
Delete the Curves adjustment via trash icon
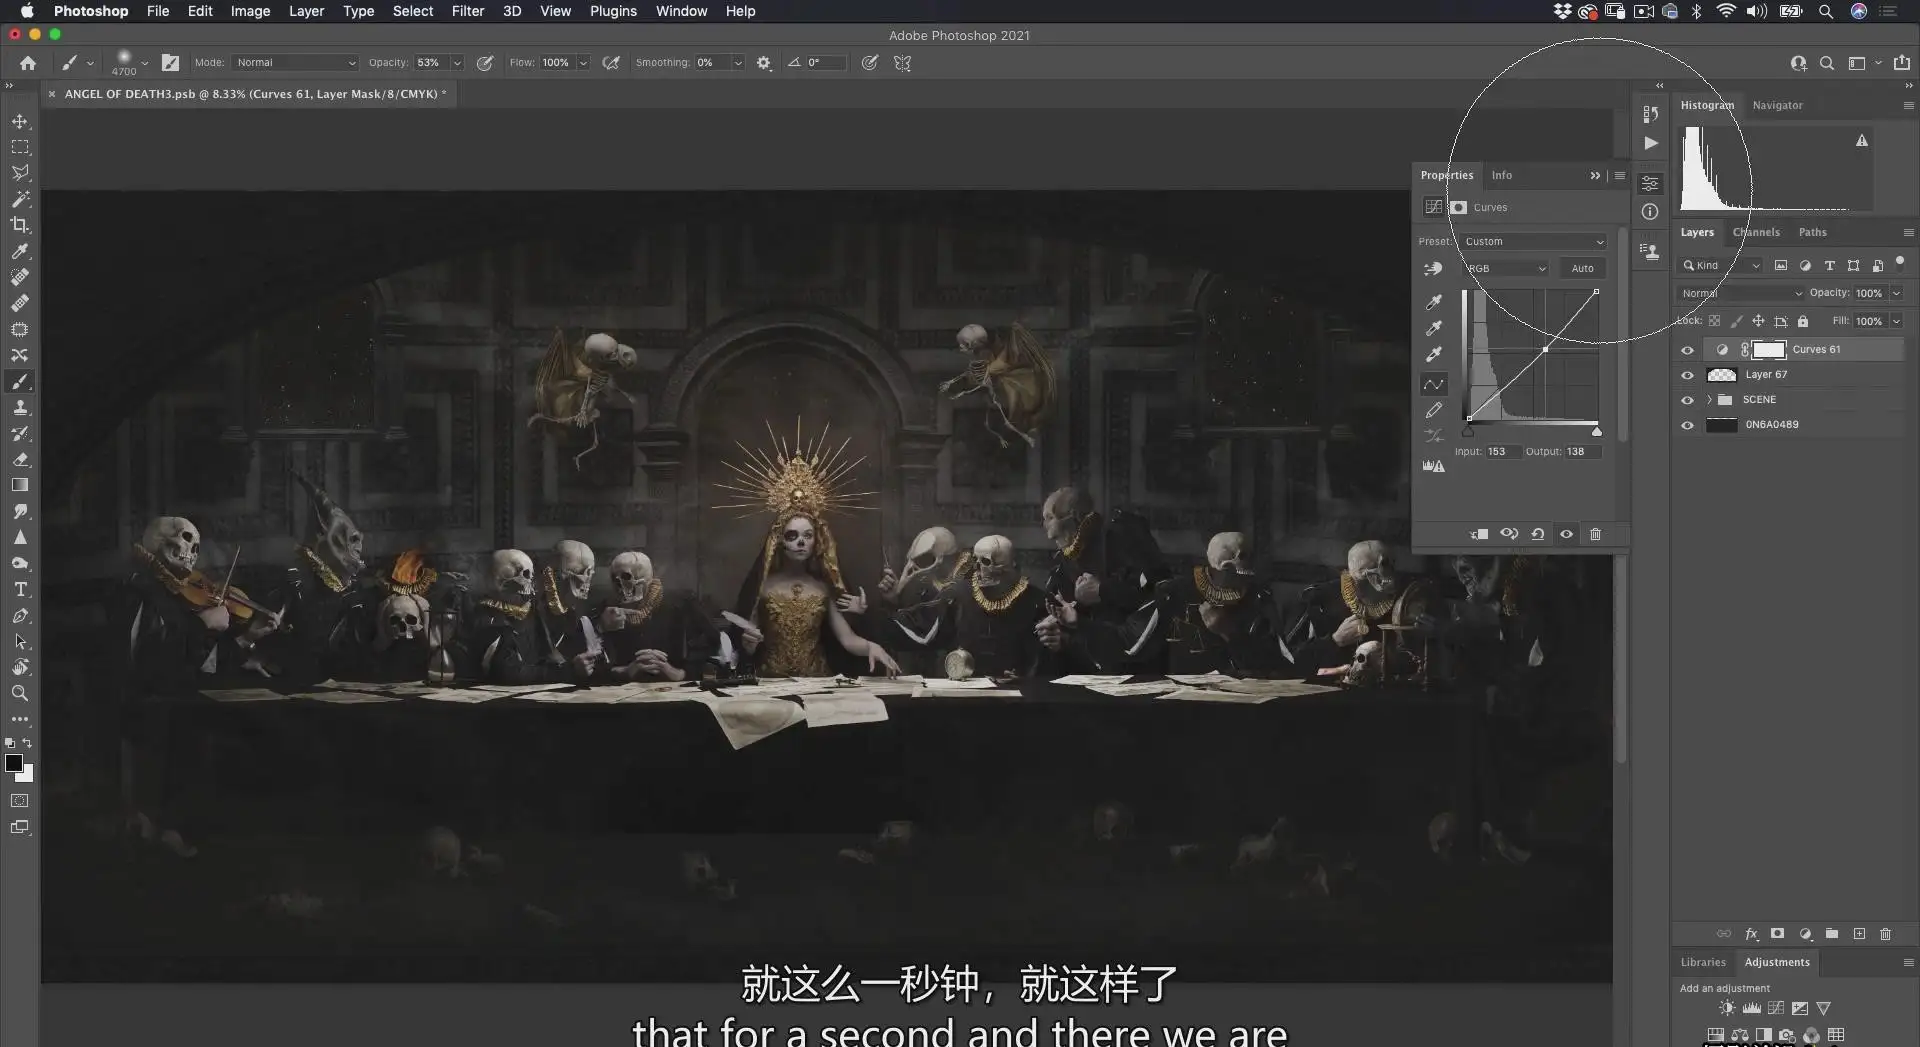tap(1595, 534)
